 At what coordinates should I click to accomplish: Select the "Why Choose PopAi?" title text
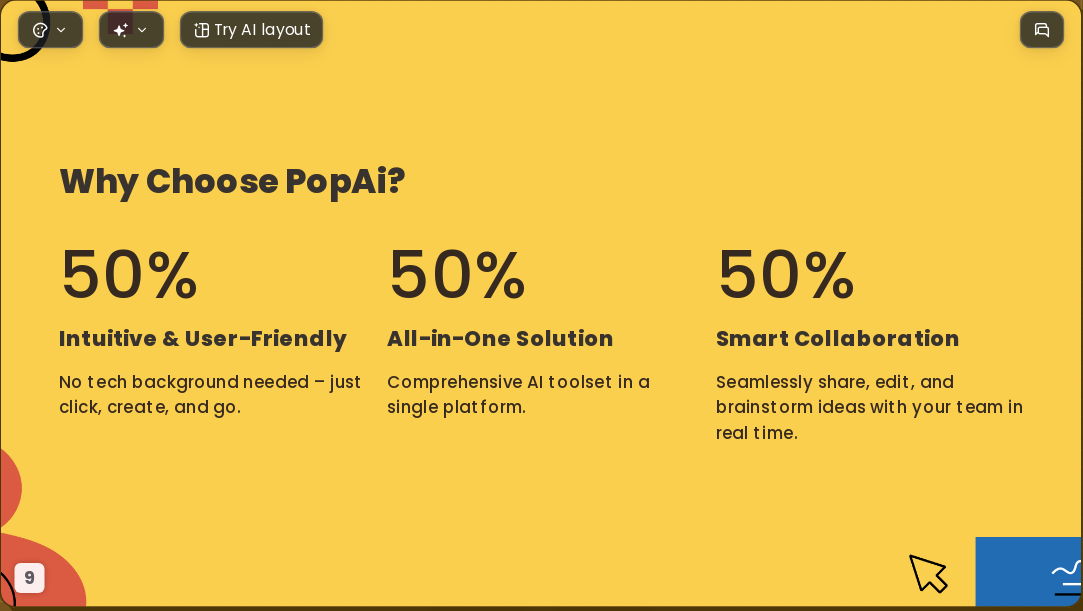pyautogui.click(x=232, y=182)
